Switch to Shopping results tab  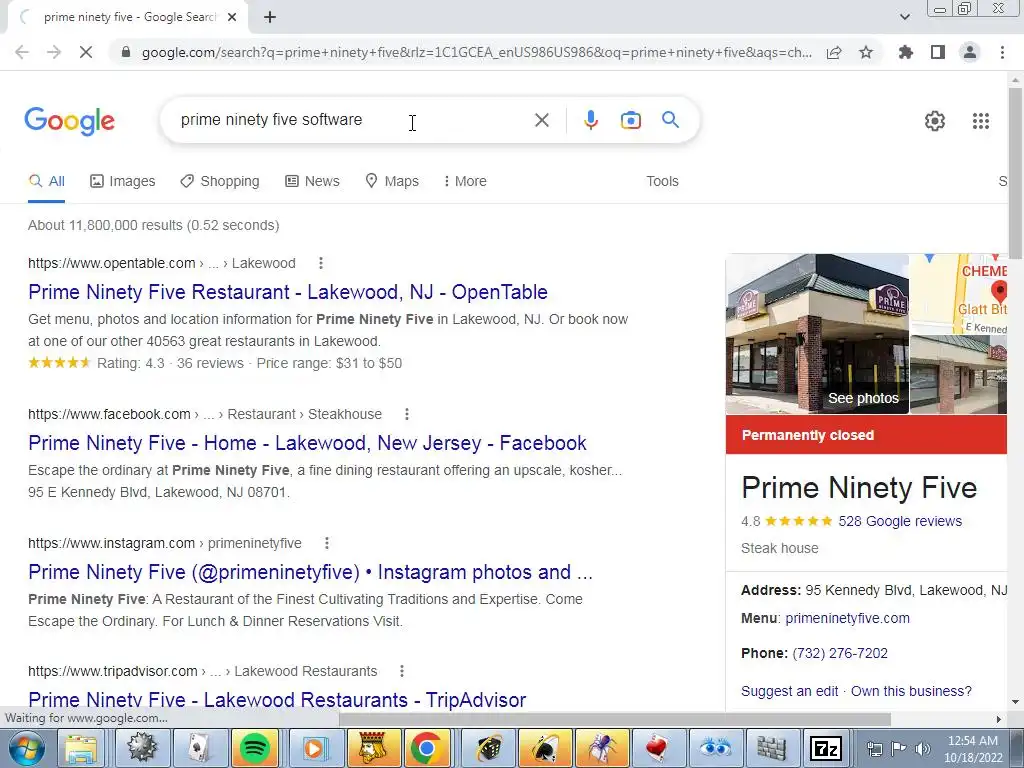point(220,181)
